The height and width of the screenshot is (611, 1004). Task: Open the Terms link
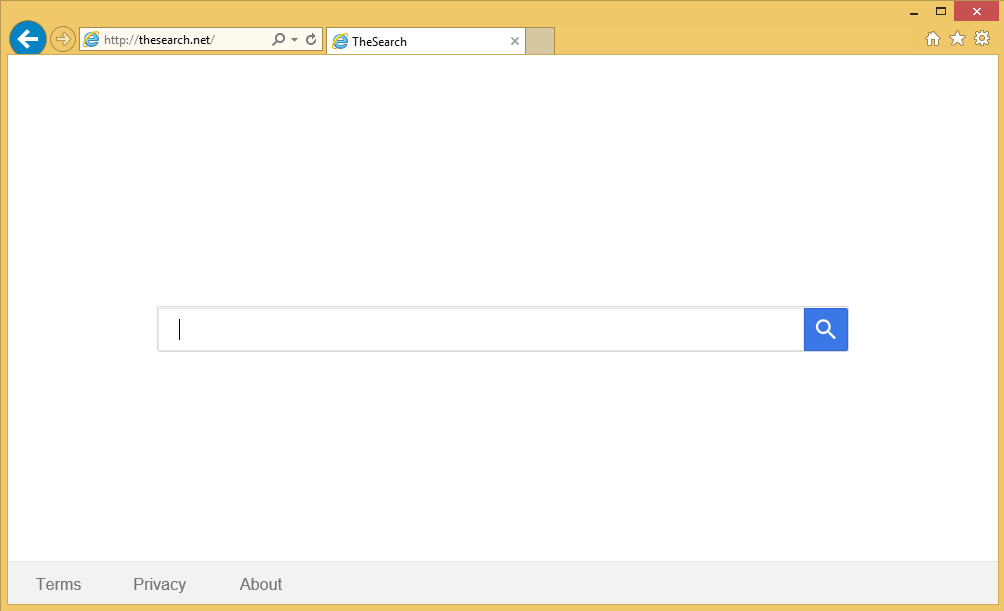pos(58,584)
